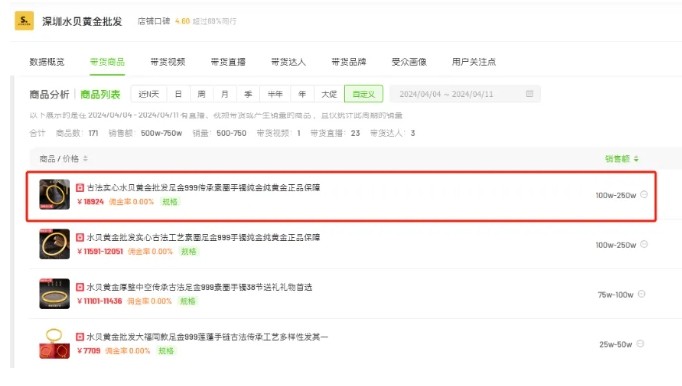Select the 自定义 date range option
Viewport: 682px width, 386px height.
coord(364,94)
